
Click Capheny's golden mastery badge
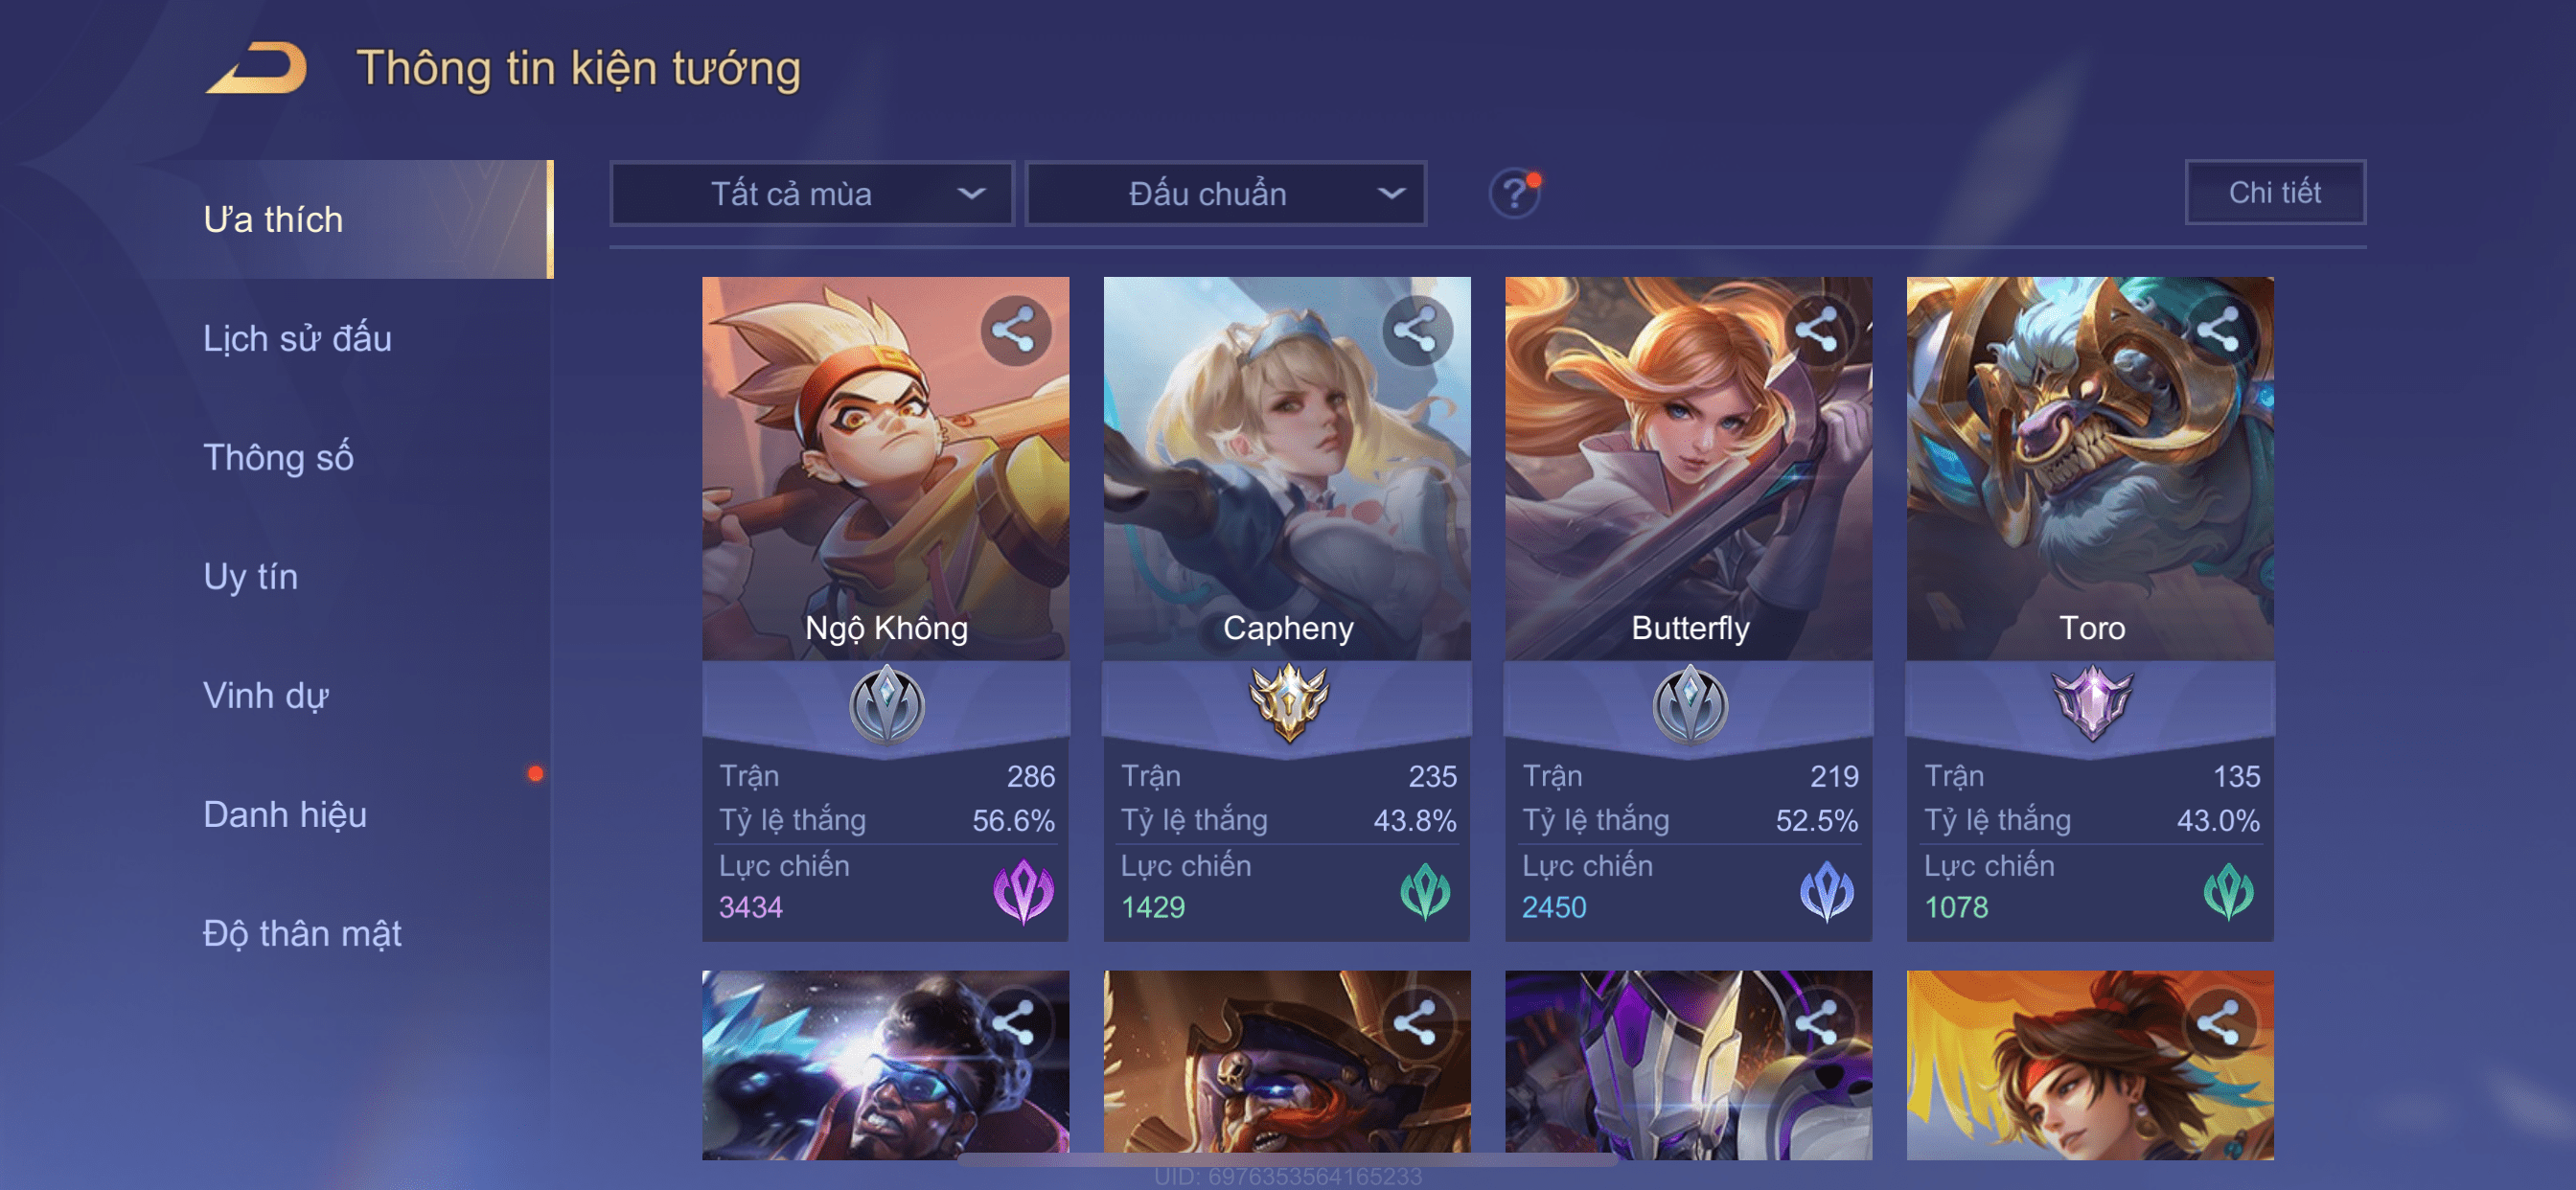point(1289,701)
